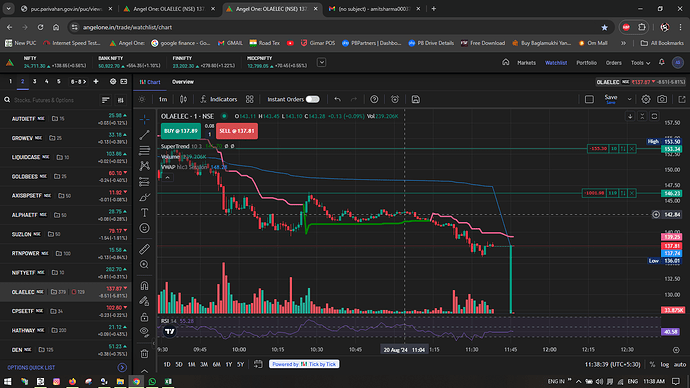Image resolution: width=690 pixels, height=388 pixels.
Task: Select the ruler measure tool
Action: (144, 249)
